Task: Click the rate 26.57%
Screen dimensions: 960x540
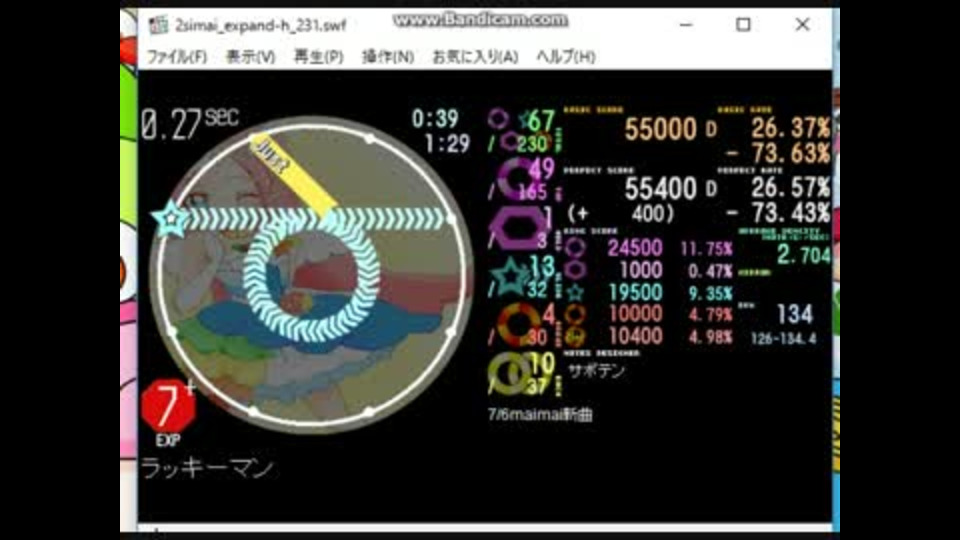Action: pyautogui.click(x=790, y=187)
